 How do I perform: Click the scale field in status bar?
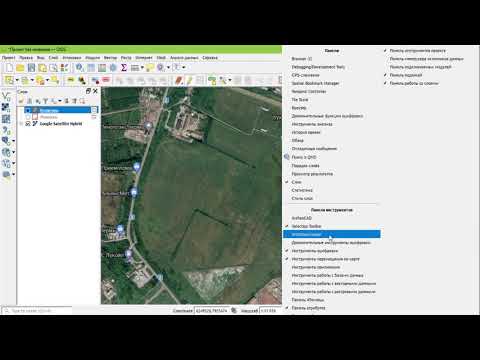coord(270,311)
